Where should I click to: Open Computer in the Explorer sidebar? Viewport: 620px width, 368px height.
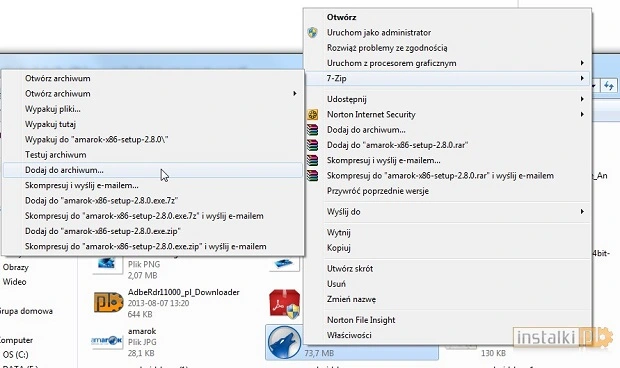click(x=16, y=340)
